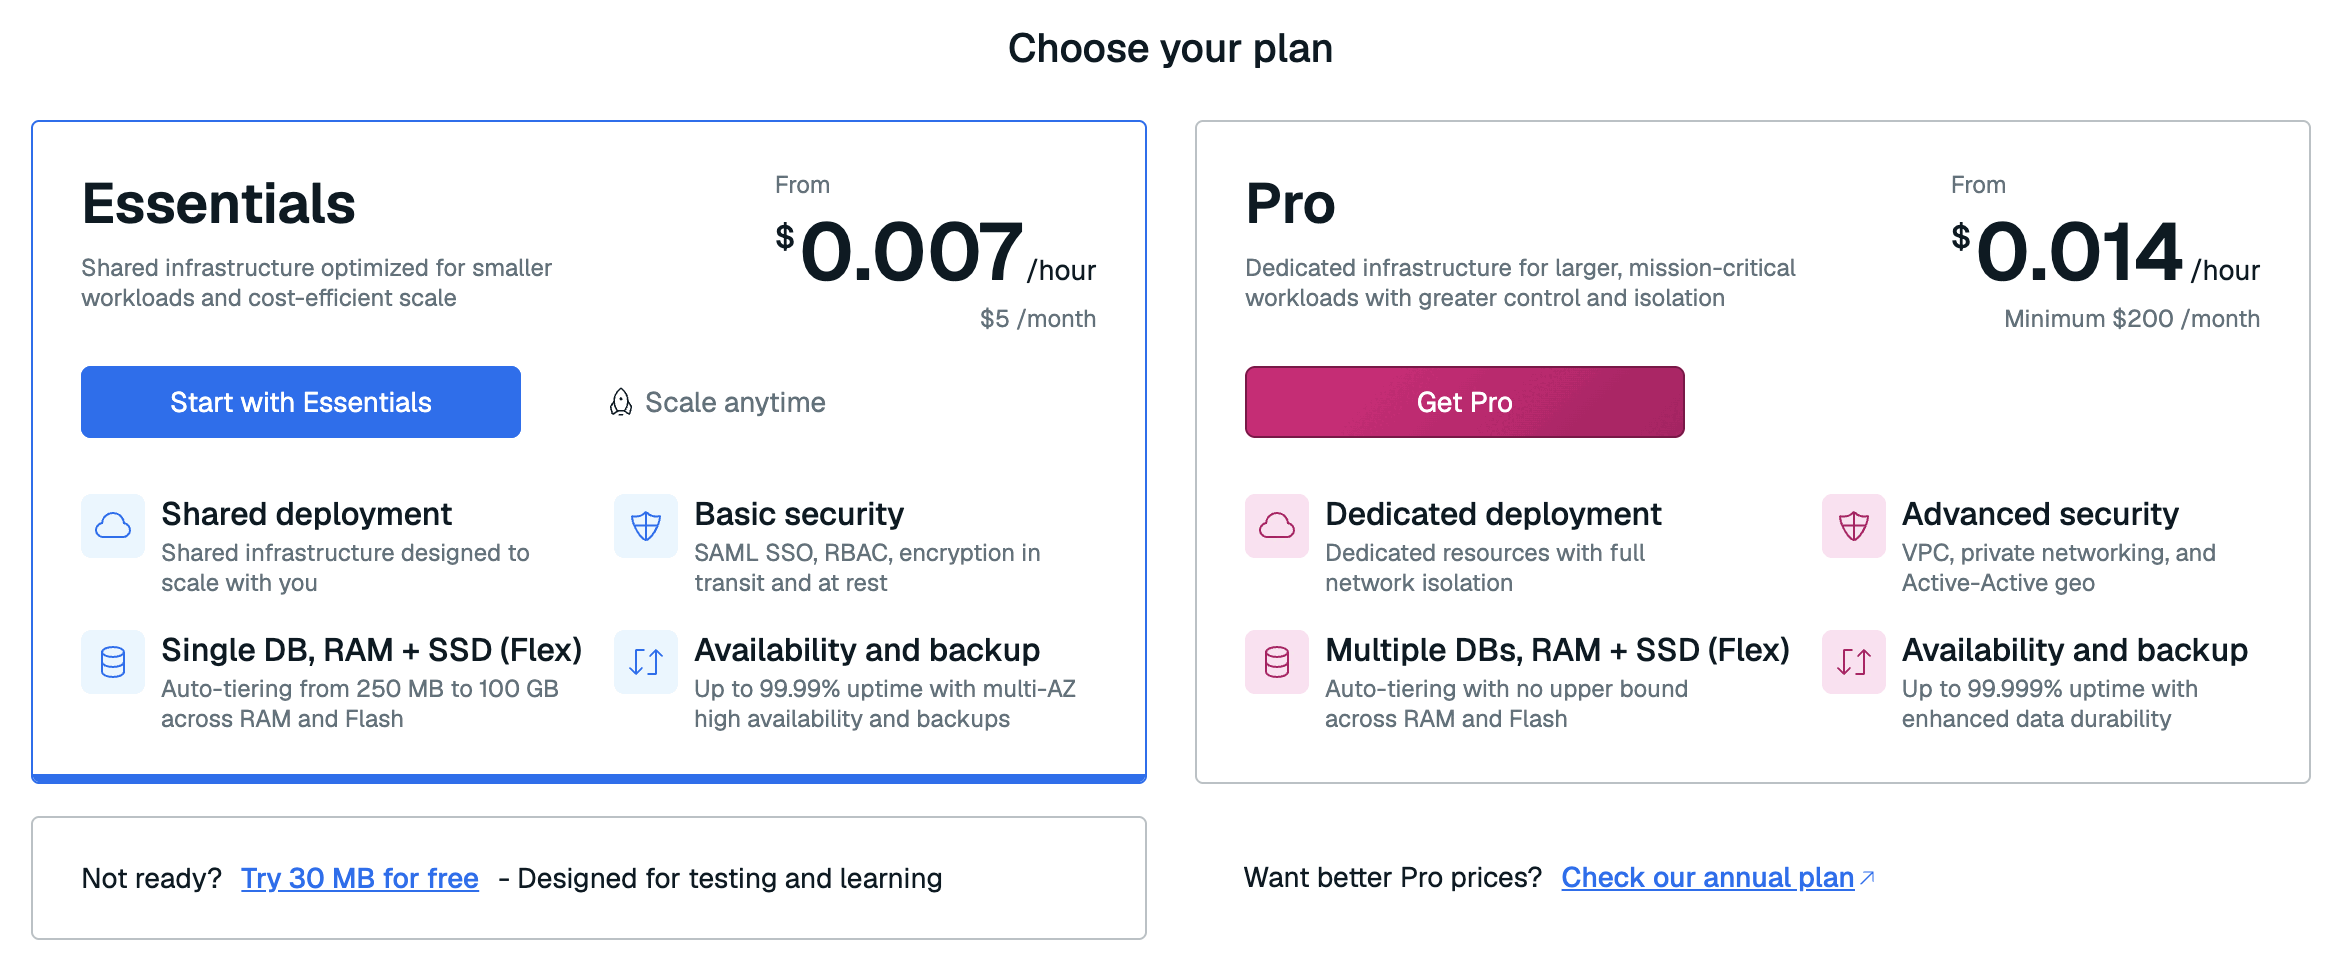
Task: Click the pink arrows Availability and backup icon
Action: [x=1854, y=662]
